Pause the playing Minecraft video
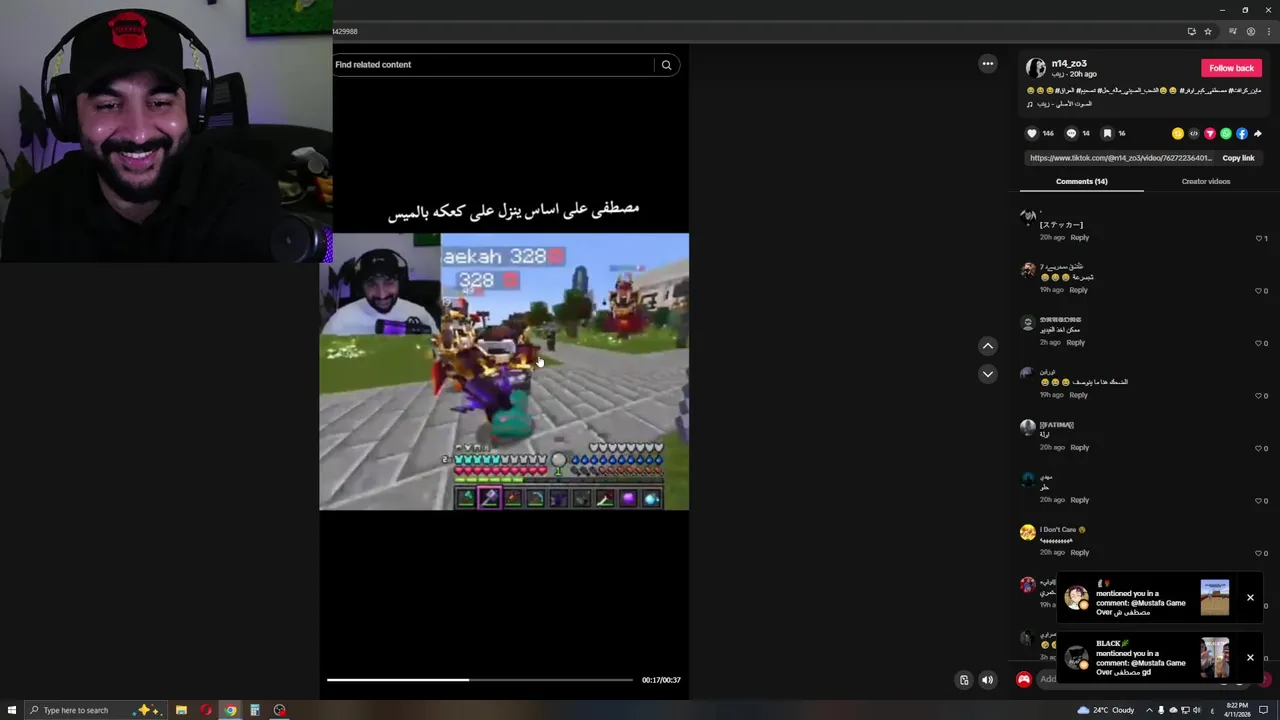The height and width of the screenshot is (720, 1280). 504,371
